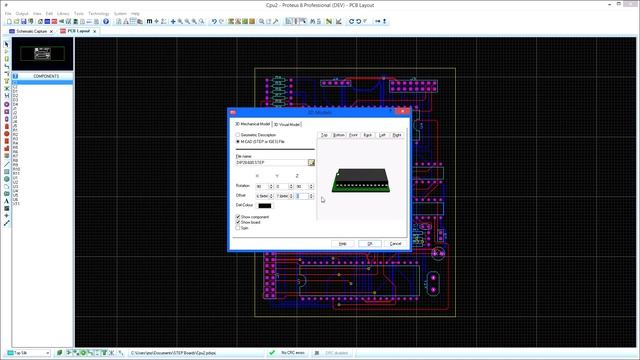Close the PCB Layout tab
Screen dimensions: 640x360
(95, 31)
